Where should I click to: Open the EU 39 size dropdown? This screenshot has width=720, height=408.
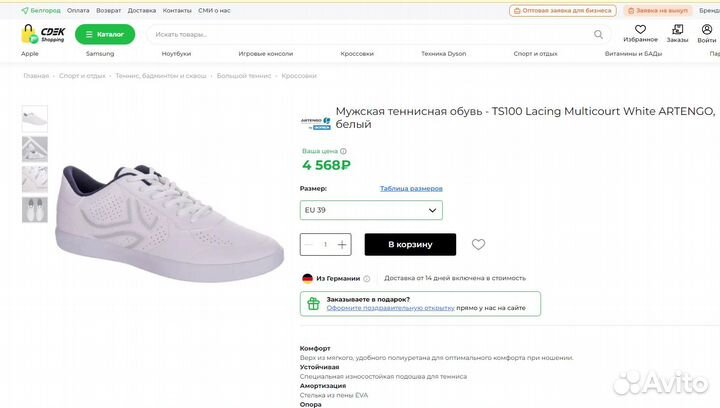[371, 210]
